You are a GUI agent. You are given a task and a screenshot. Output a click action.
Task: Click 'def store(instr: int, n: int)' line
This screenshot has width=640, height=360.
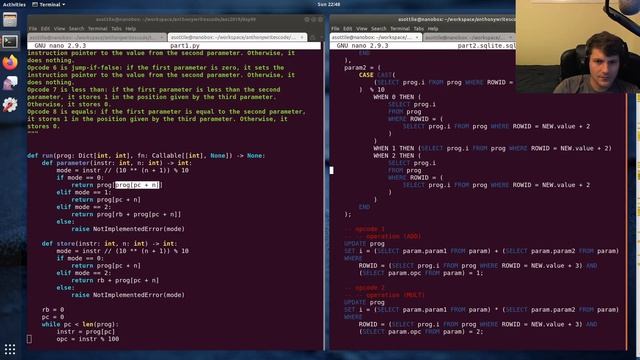tap(109, 244)
